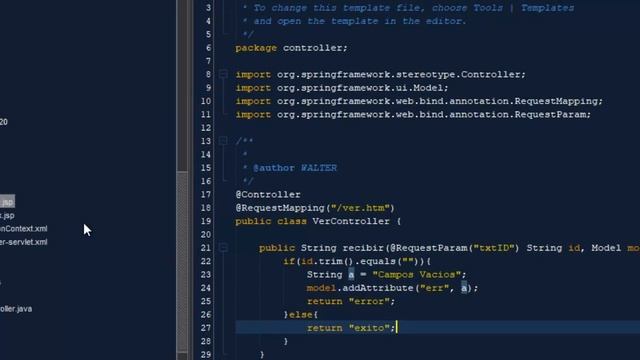Click '@RequestMapping' annotation on line 18
The height and width of the screenshot is (360, 640).
click(x=280, y=208)
